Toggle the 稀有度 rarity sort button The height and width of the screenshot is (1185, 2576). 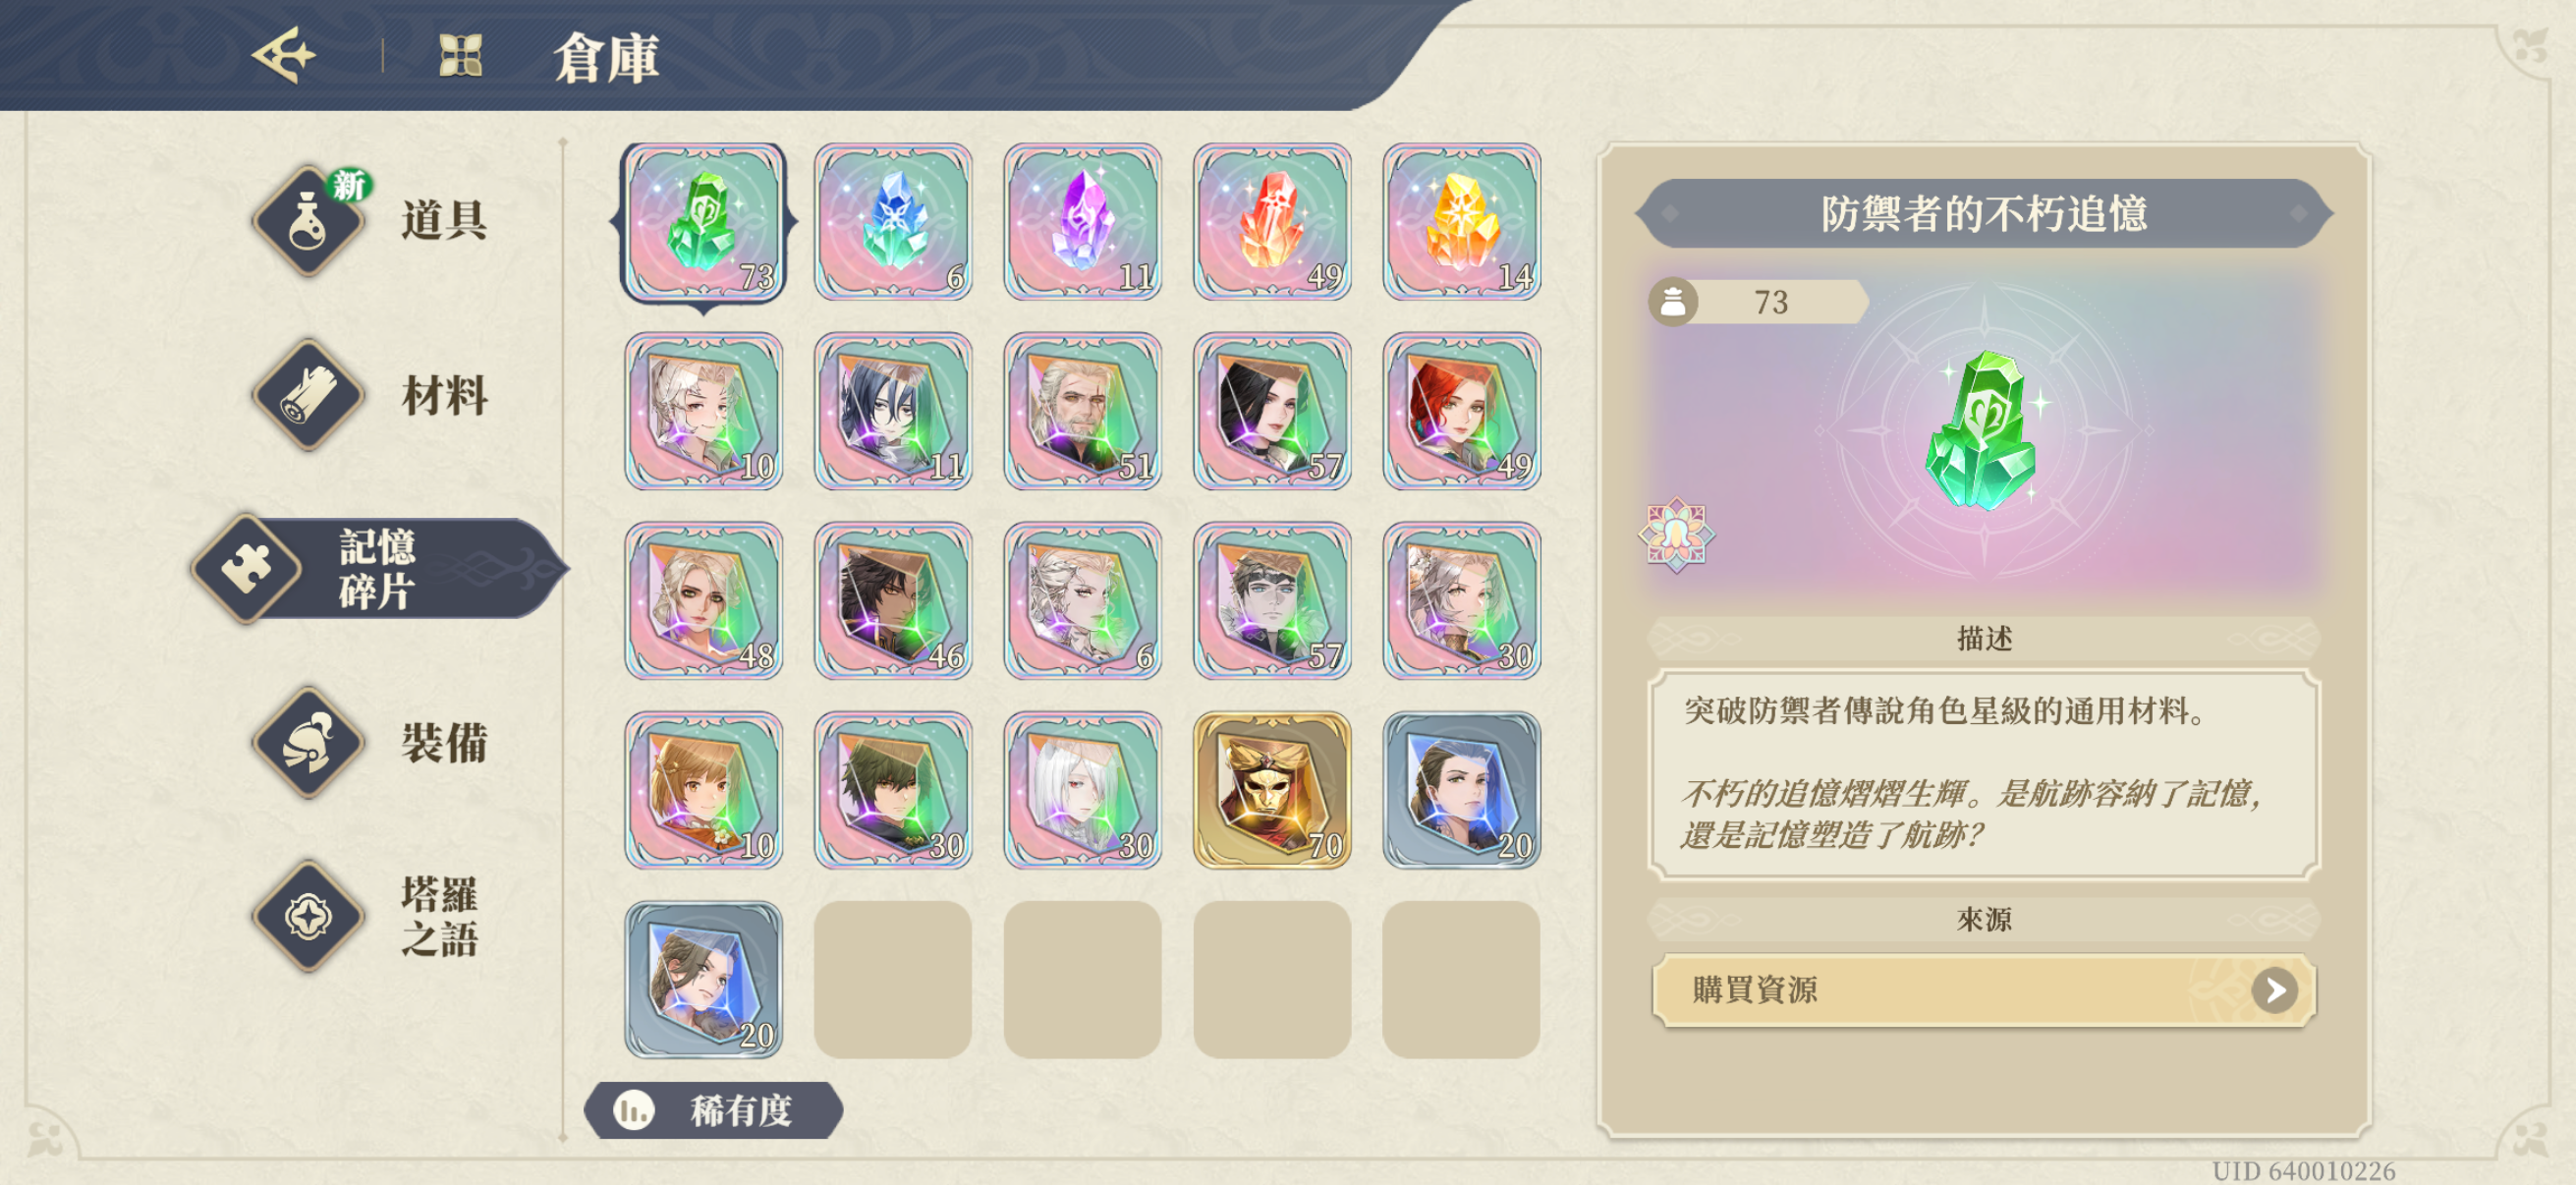tap(714, 1110)
